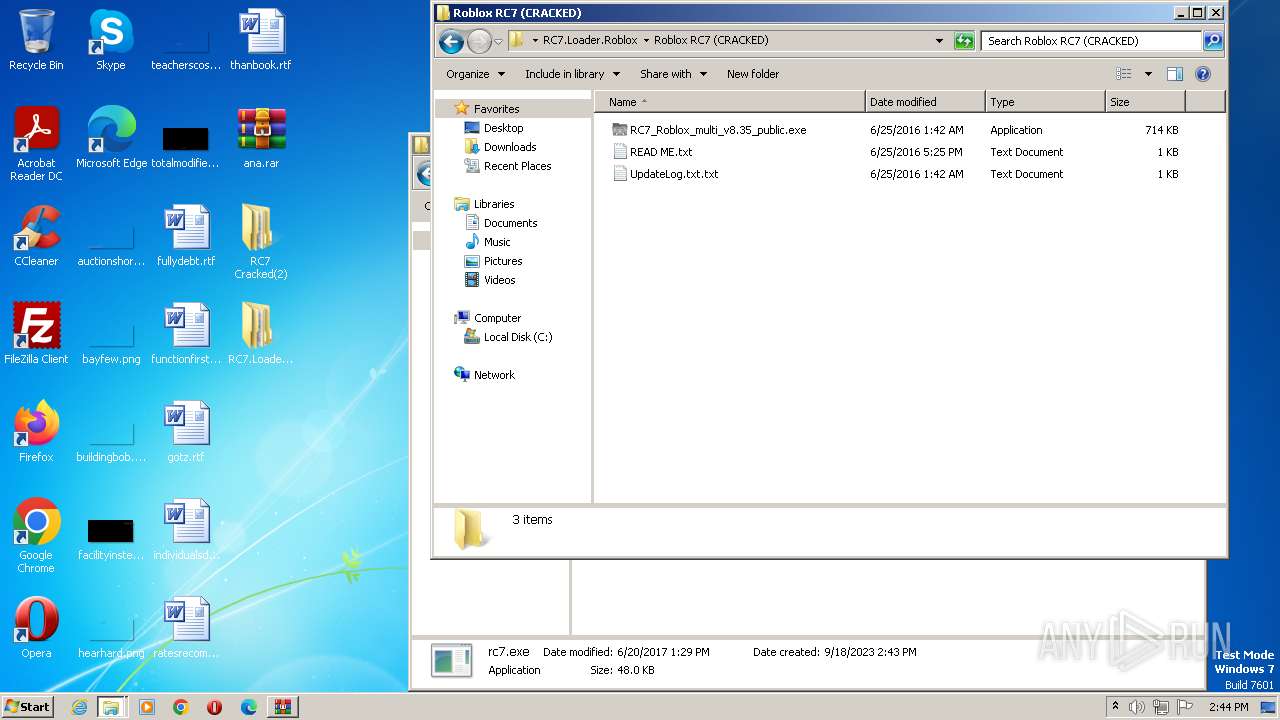Select READ ME.txt file
The height and width of the screenshot is (720, 1280).
[660, 152]
